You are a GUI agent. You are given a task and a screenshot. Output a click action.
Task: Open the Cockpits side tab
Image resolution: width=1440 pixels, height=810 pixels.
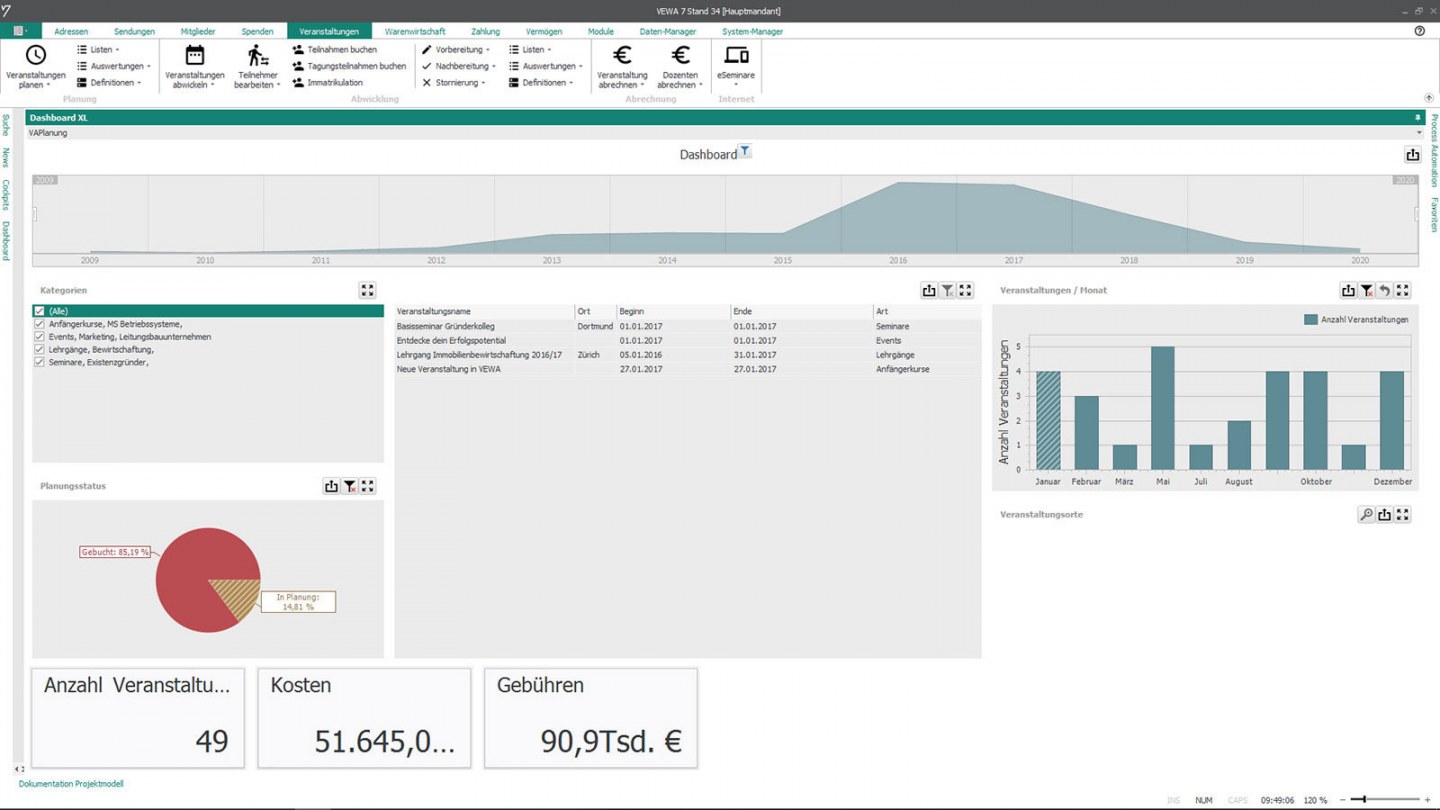pyautogui.click(x=6, y=195)
